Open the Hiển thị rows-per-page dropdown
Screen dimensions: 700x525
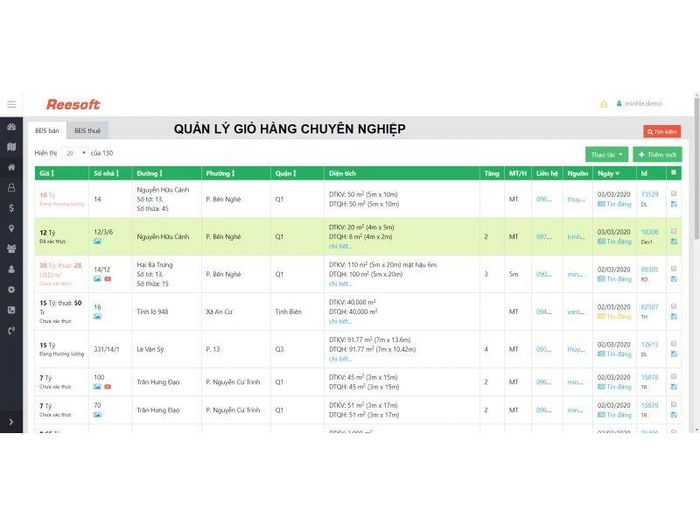tap(75, 153)
